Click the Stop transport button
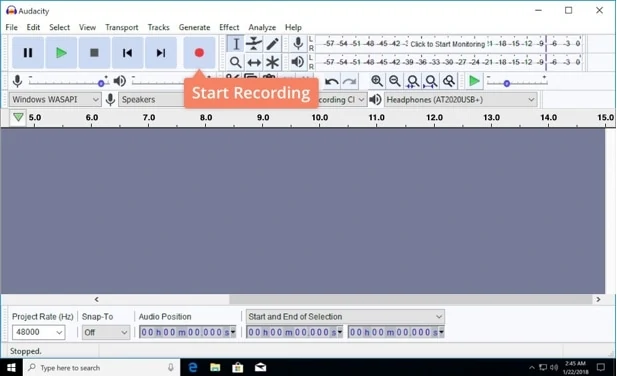Screen dimensions: 617x376 (94, 53)
